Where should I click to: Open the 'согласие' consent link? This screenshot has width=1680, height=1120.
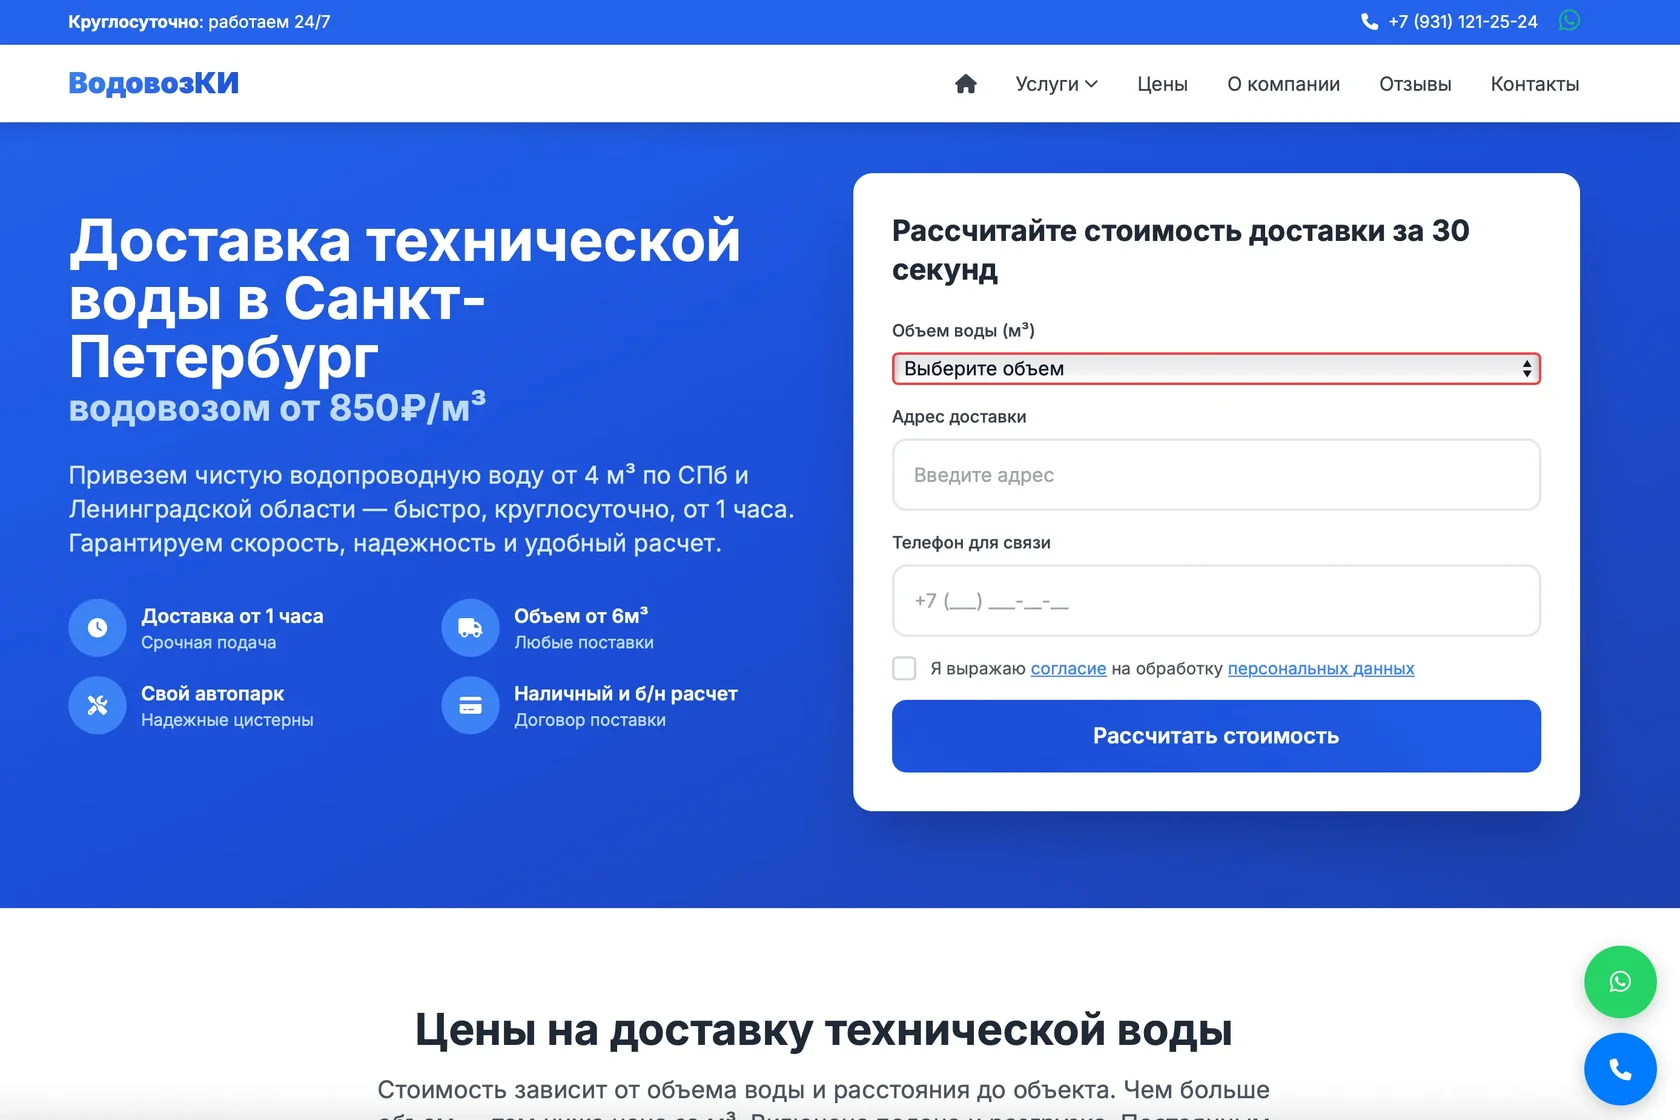1068,668
